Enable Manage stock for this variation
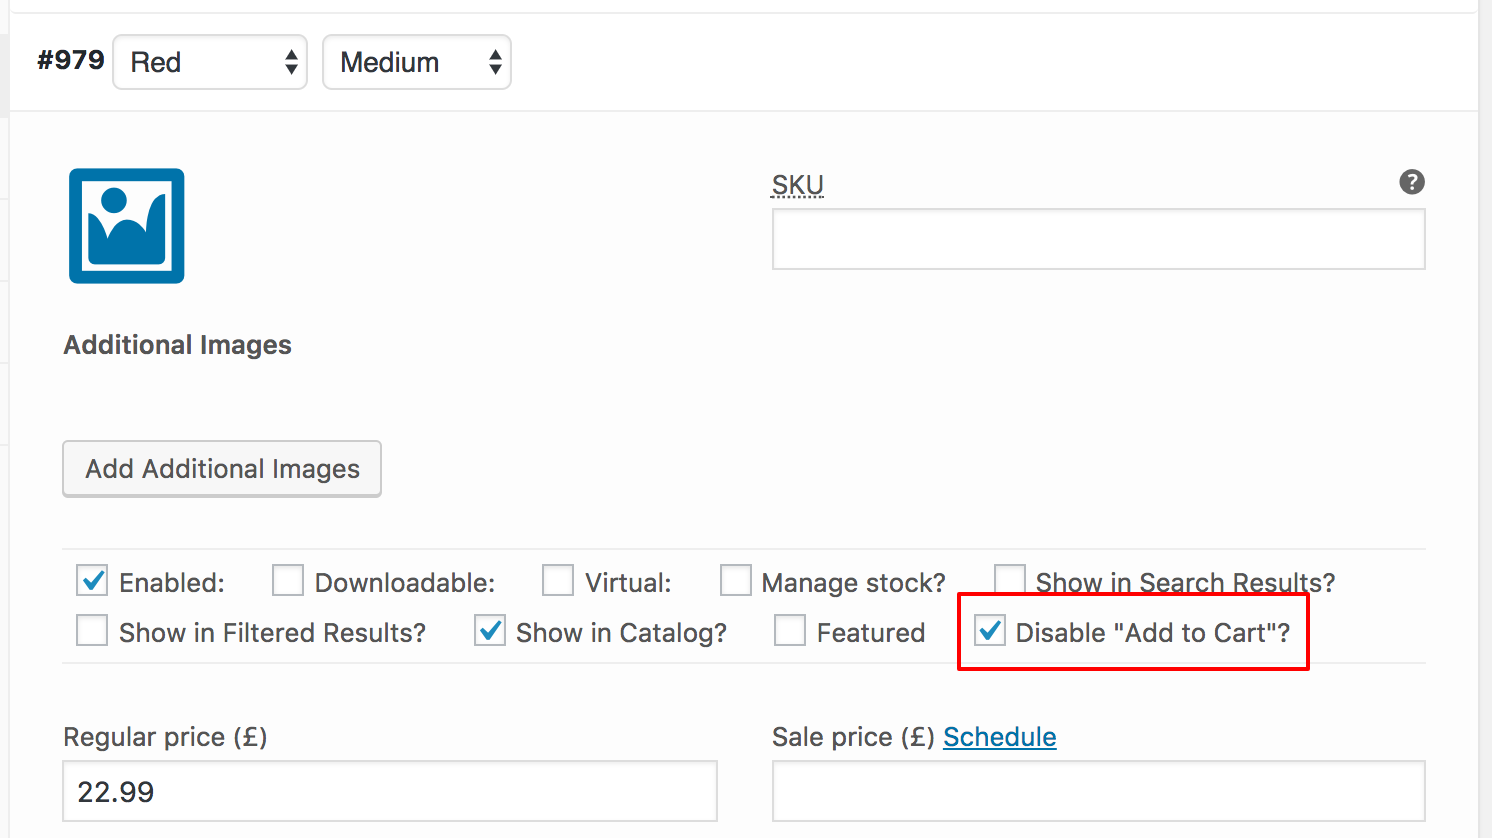Viewport: 1492px width, 838px height. coord(735,580)
